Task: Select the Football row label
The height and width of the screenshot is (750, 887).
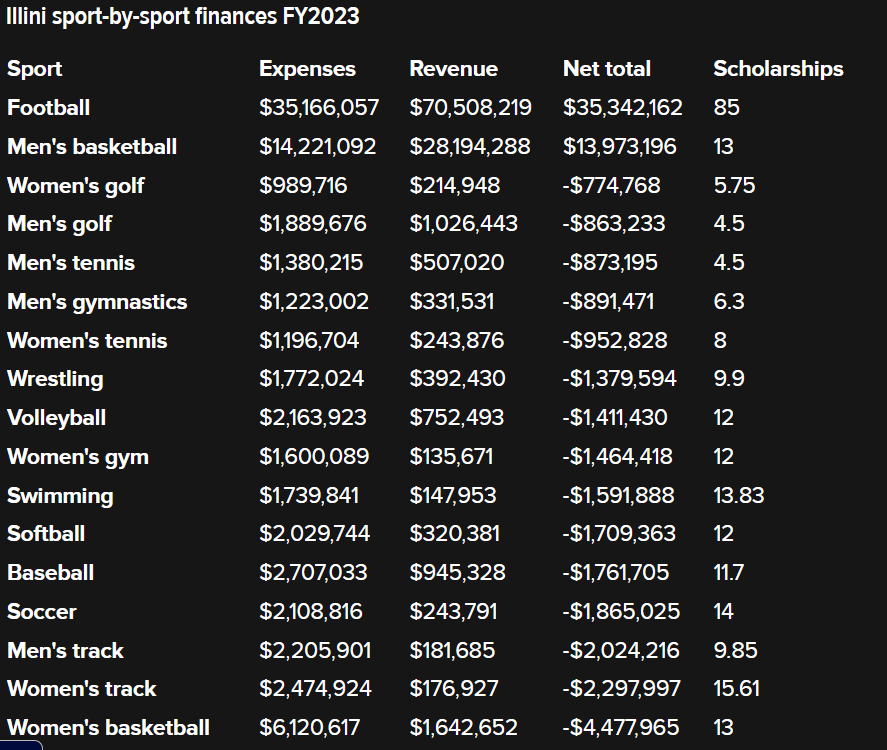Action: click(x=48, y=108)
